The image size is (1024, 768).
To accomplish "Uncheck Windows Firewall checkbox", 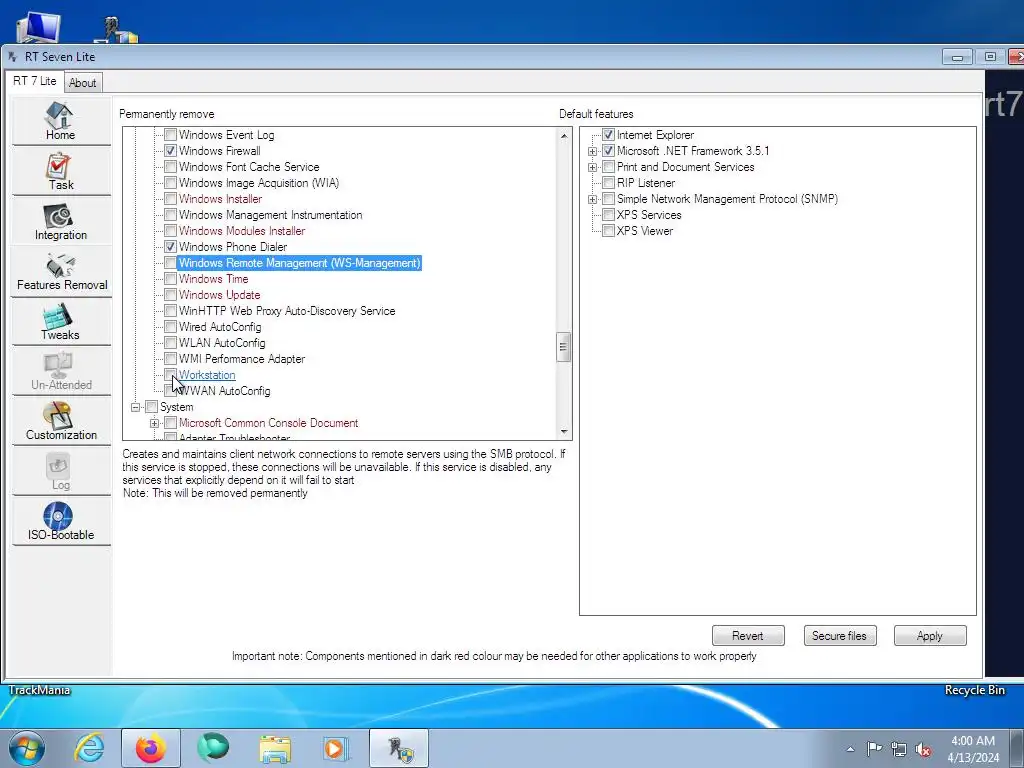I will (170, 151).
